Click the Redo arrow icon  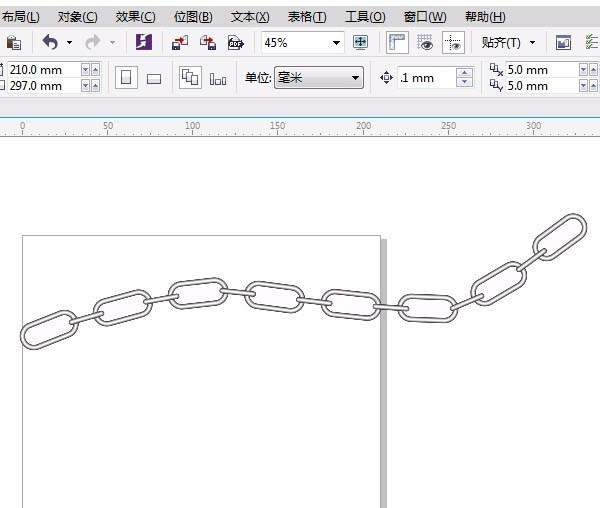93,42
